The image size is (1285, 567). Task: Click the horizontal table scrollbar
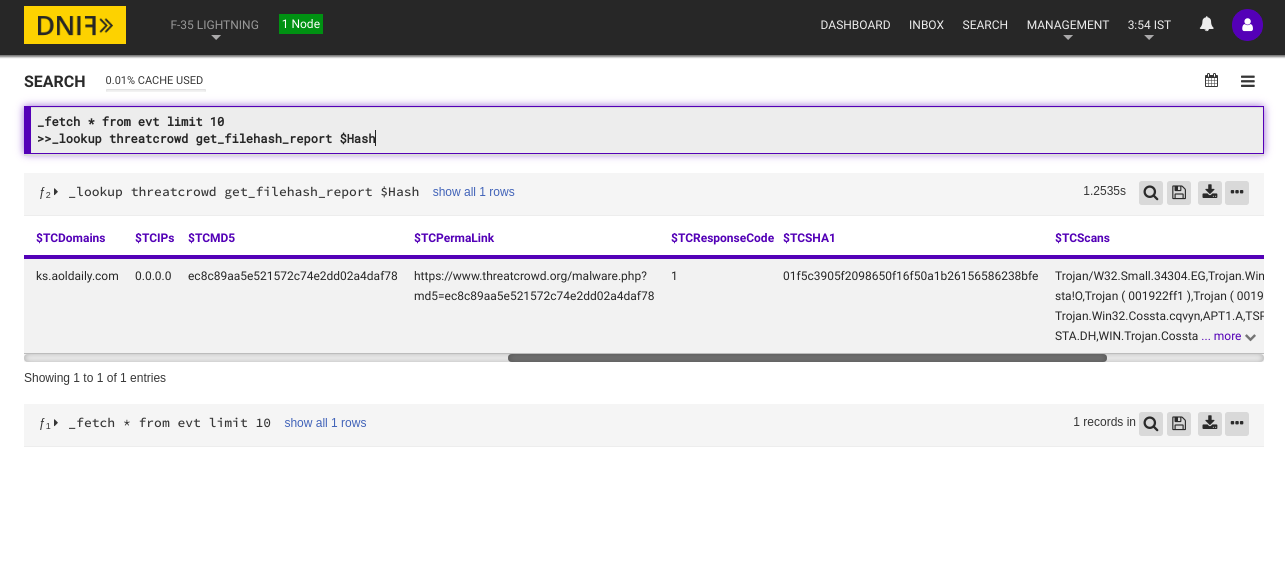[807, 357]
